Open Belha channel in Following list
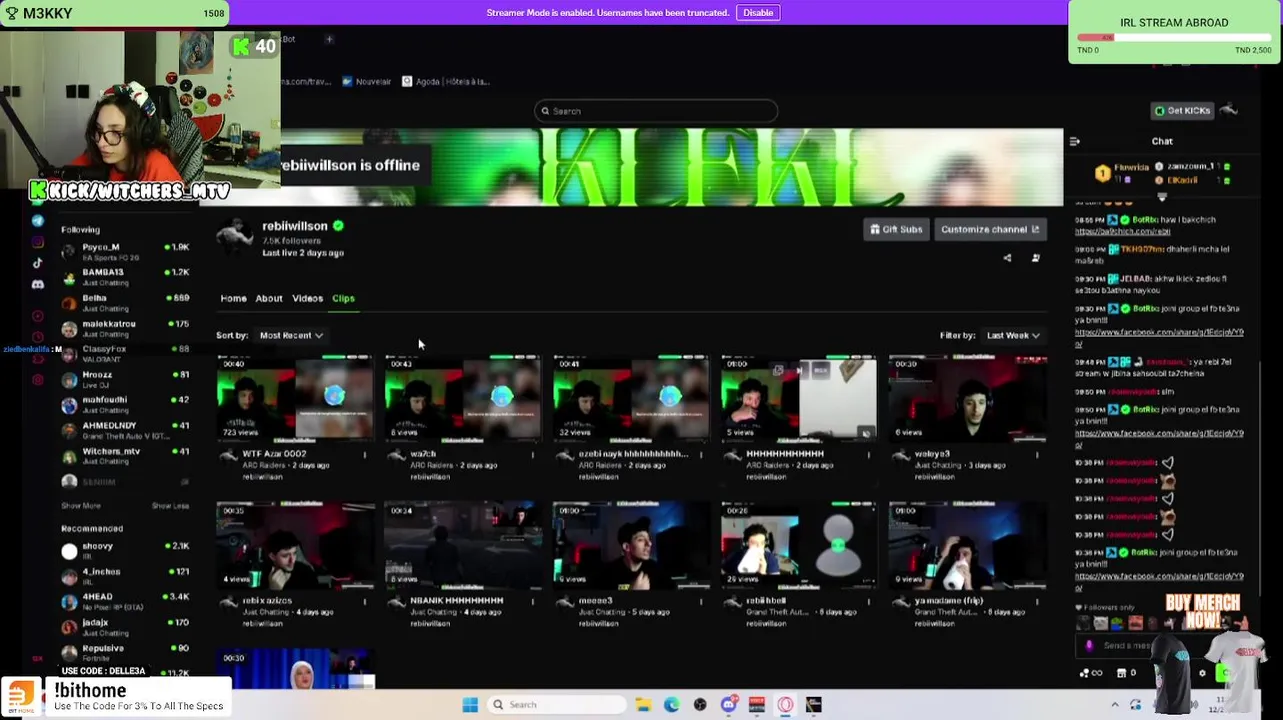The width and height of the screenshot is (1283, 720). coord(125,303)
